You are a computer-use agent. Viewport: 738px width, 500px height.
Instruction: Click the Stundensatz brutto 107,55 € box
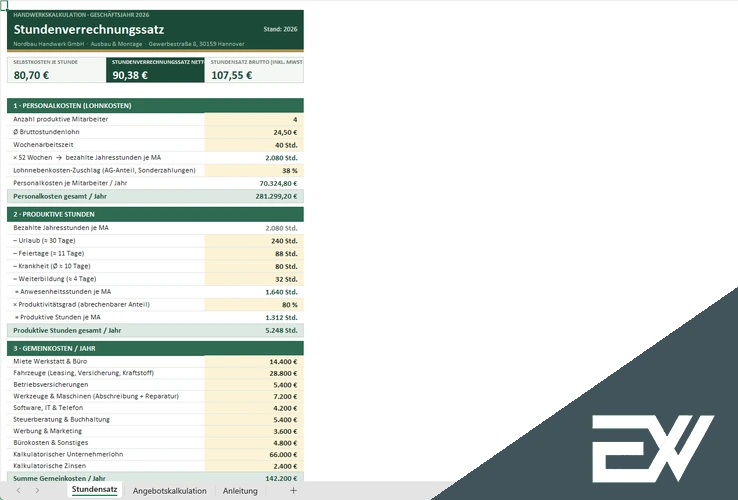click(254, 70)
